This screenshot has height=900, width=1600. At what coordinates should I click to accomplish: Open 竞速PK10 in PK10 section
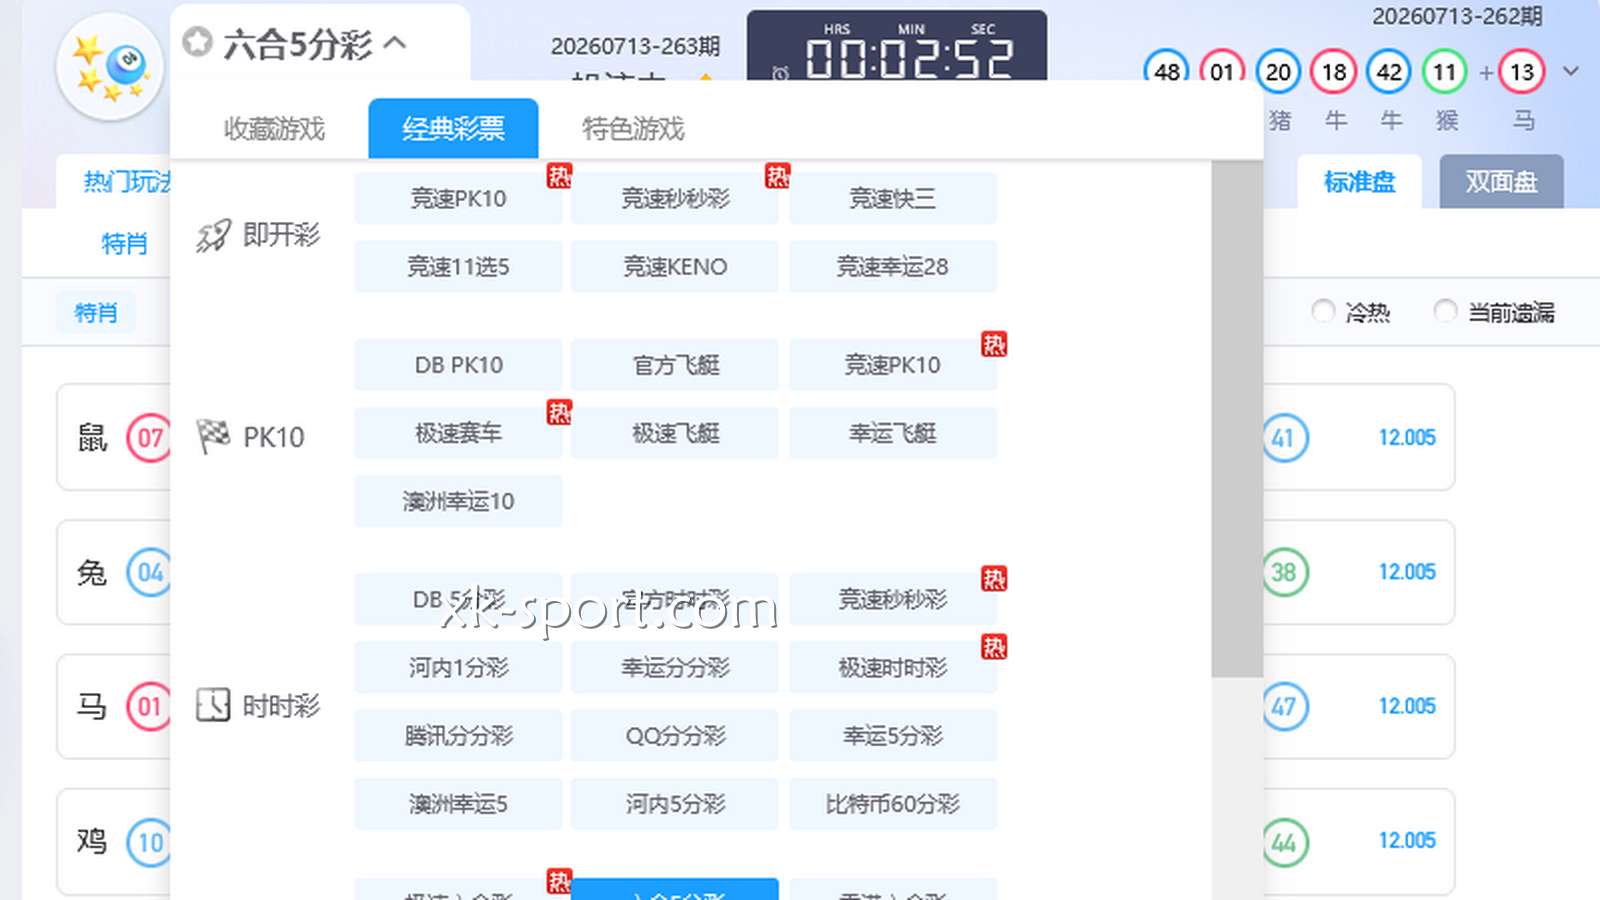click(x=893, y=365)
